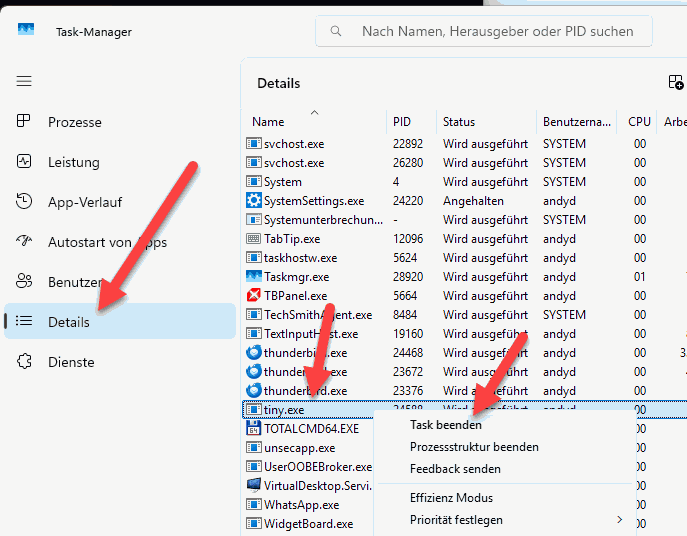Click the Prozesse sidebar icon

[23, 121]
